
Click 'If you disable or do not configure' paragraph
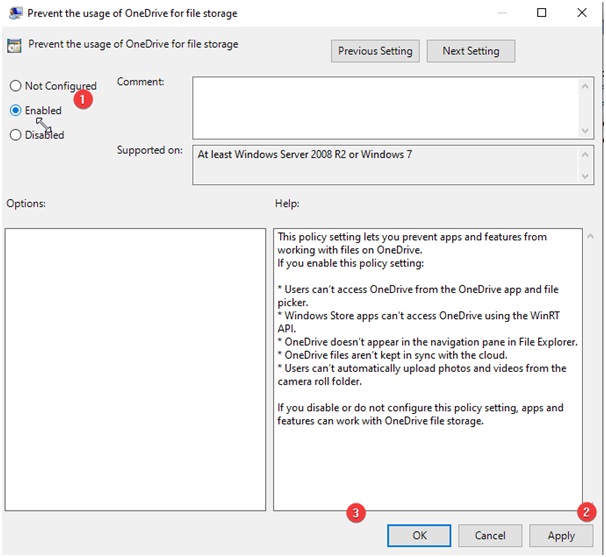click(x=420, y=414)
